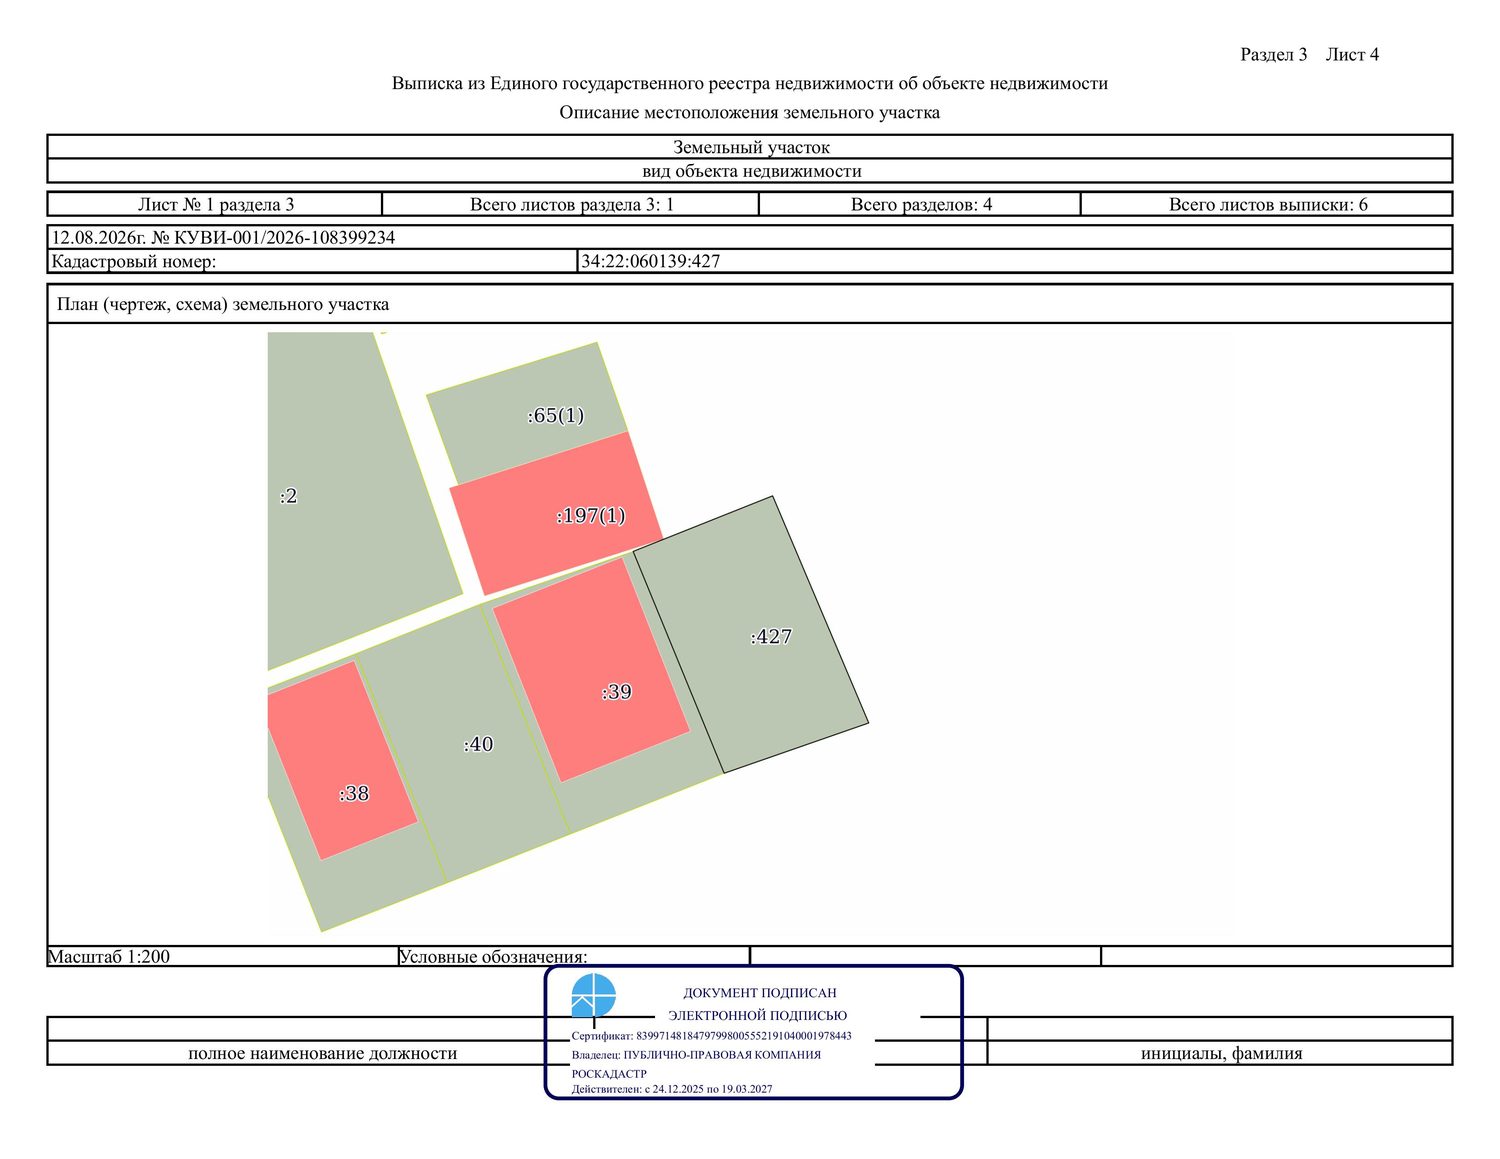Click the 'Всего листов раздела 3: 1' cell

(571, 204)
